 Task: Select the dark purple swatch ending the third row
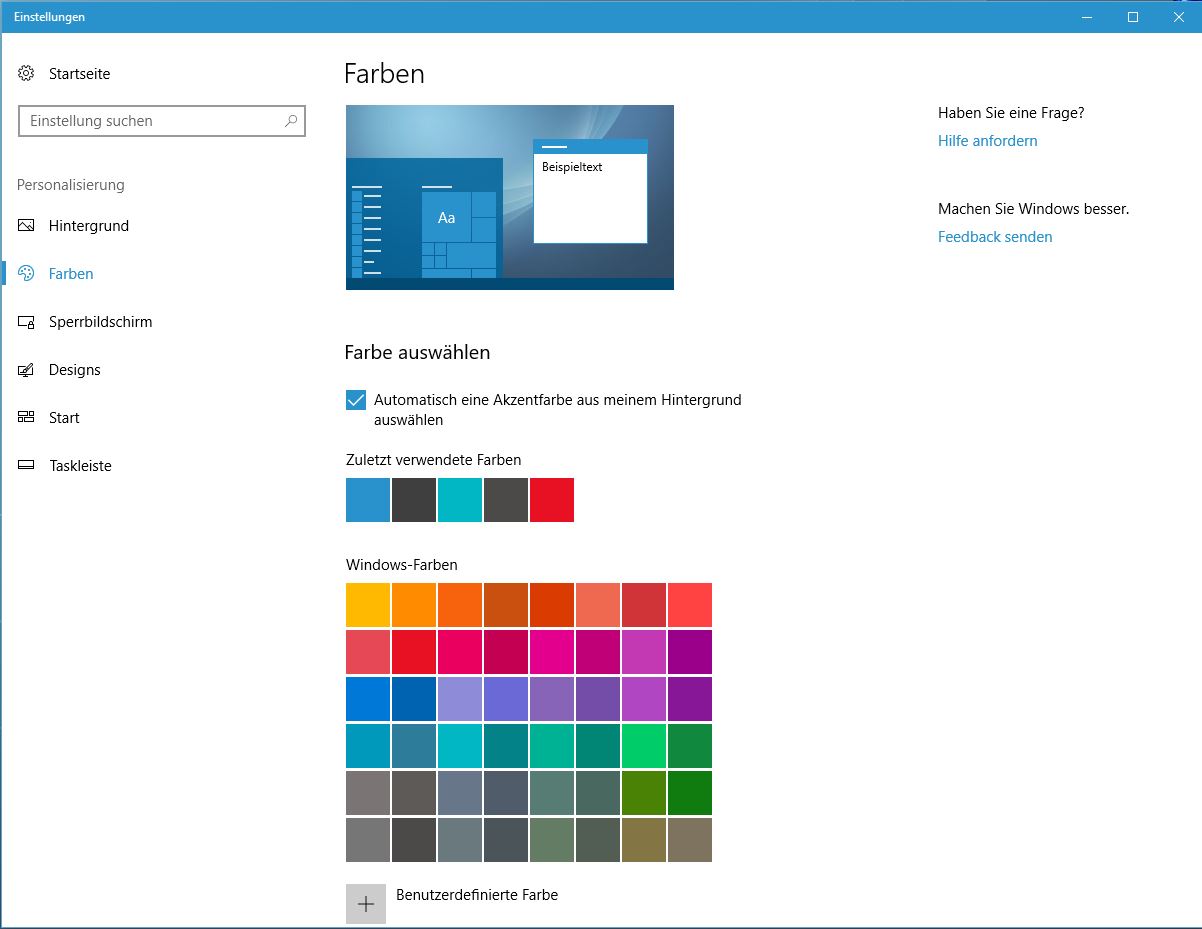click(690, 699)
